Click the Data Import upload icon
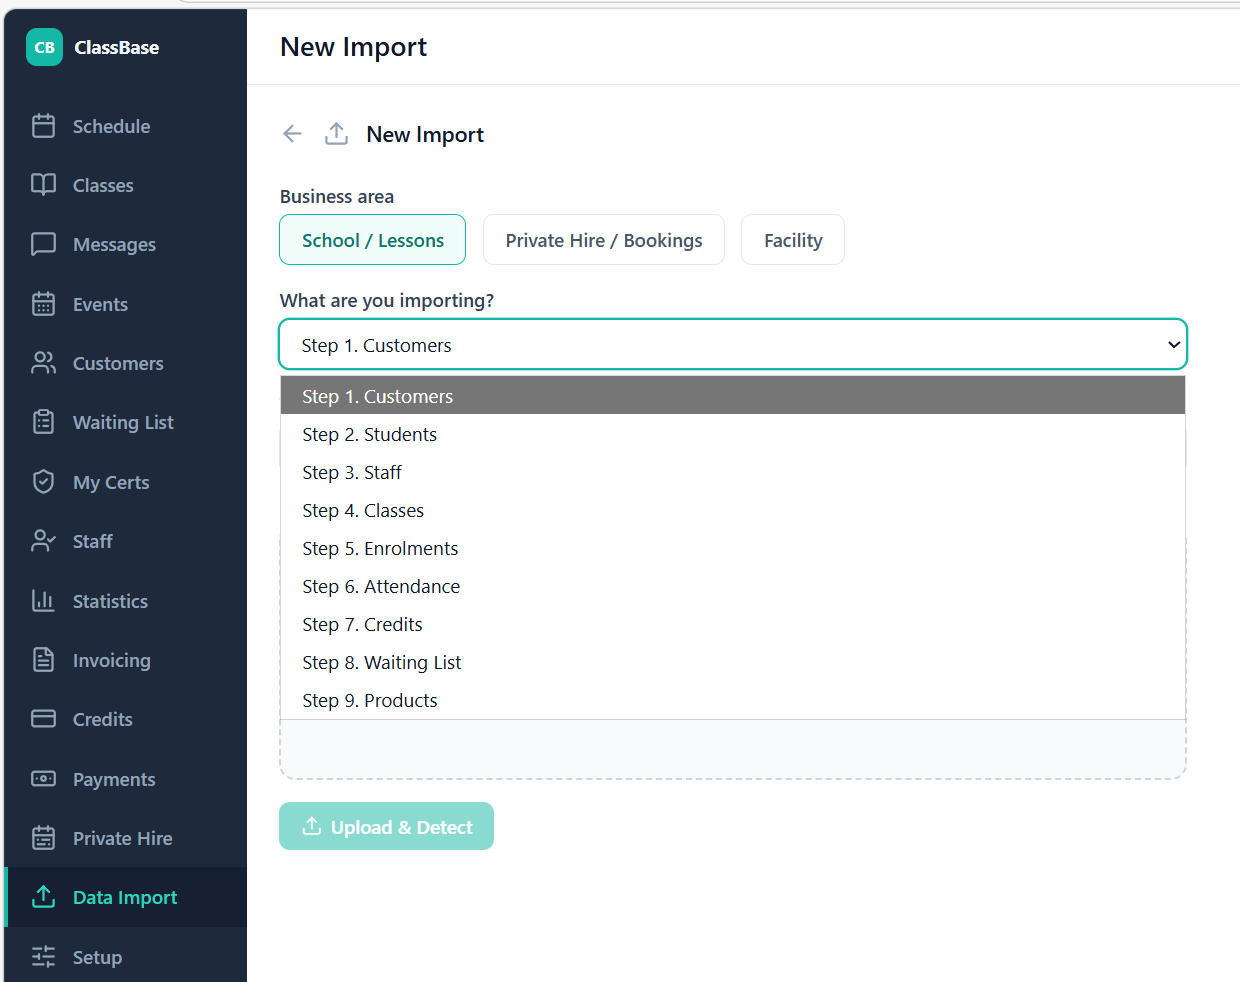The width and height of the screenshot is (1240, 982). pos(43,897)
